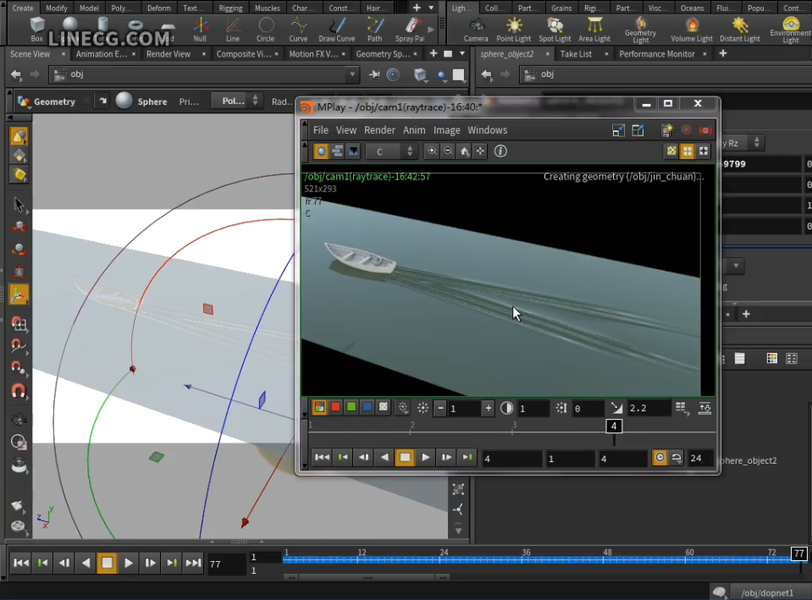Click the red color channel swatch
This screenshot has width=812, height=600.
click(x=335, y=408)
